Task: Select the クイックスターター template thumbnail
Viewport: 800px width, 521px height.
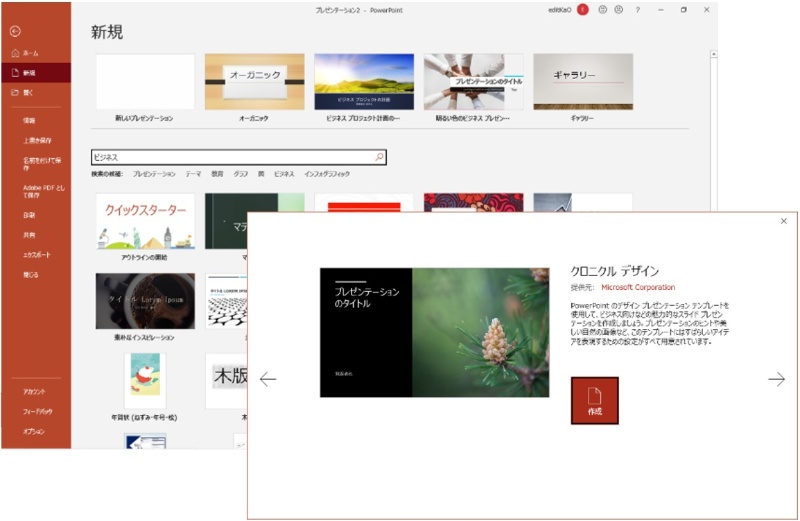Action: tap(145, 221)
